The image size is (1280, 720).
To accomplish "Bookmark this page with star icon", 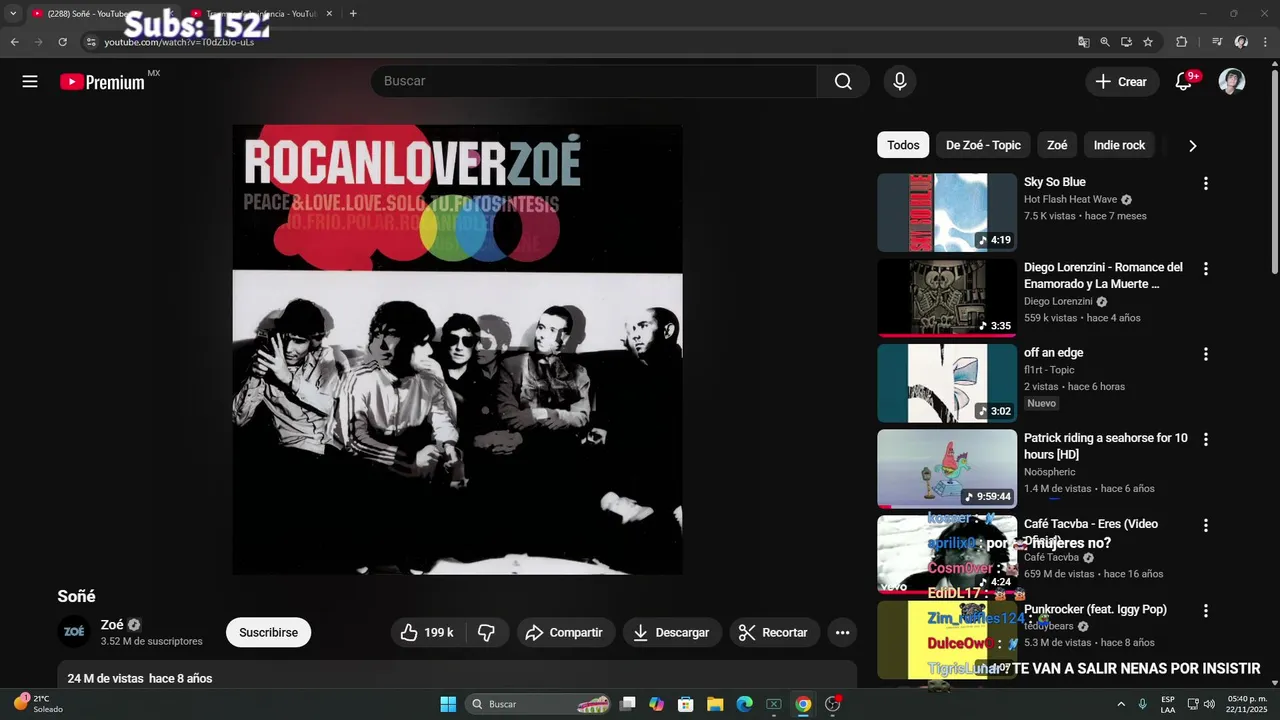I will [1148, 42].
